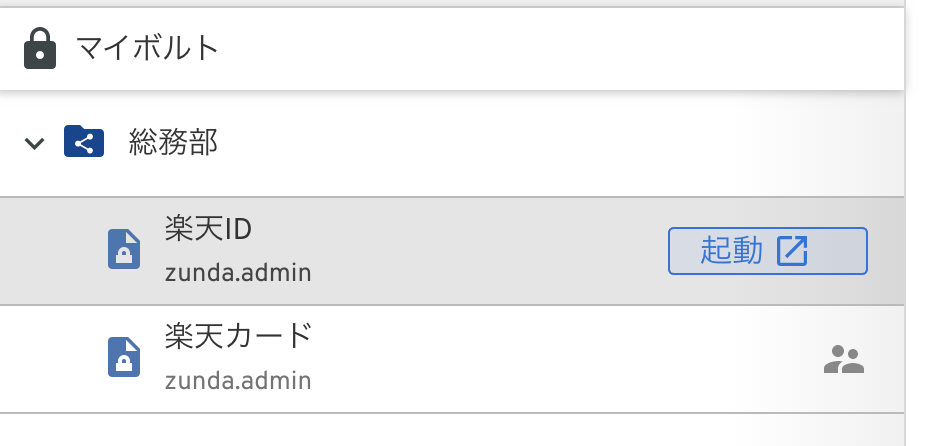Click the external-link icon in 起動 button
This screenshot has height=446, width=928.
point(792,251)
